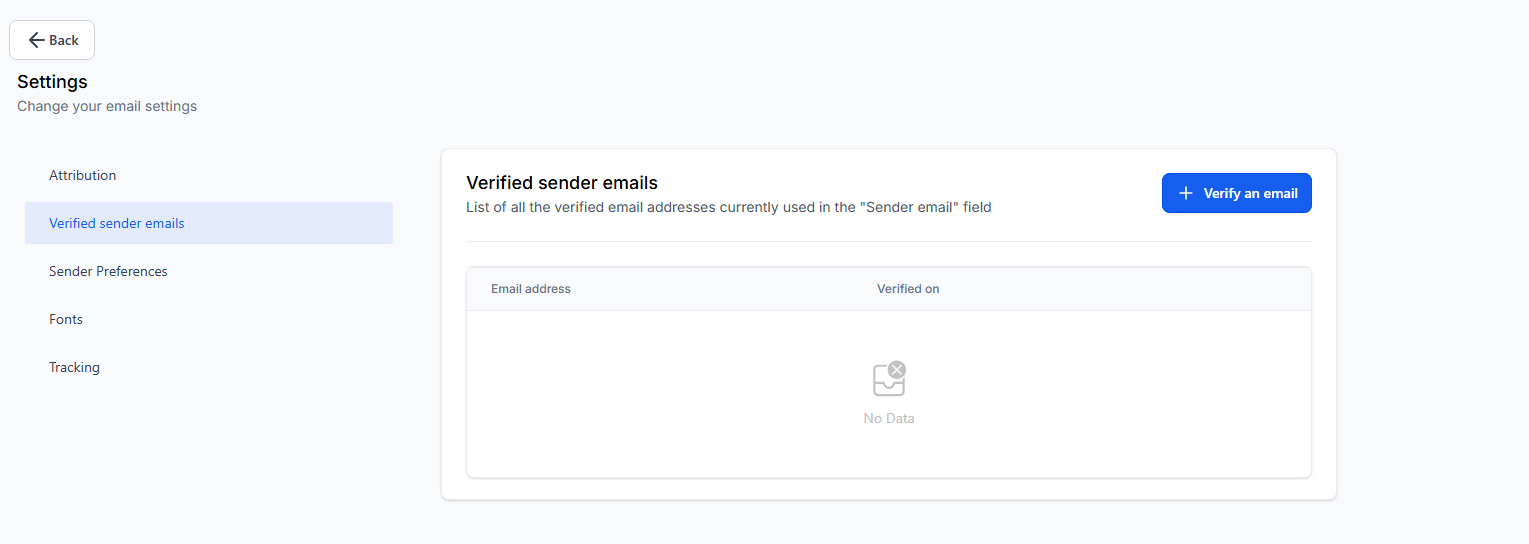Click the Email address column header
The image size is (1529, 544).
[531, 289]
